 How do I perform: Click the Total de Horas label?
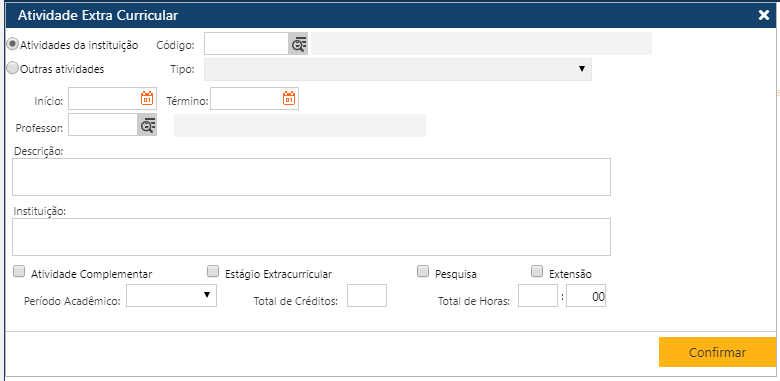click(474, 301)
